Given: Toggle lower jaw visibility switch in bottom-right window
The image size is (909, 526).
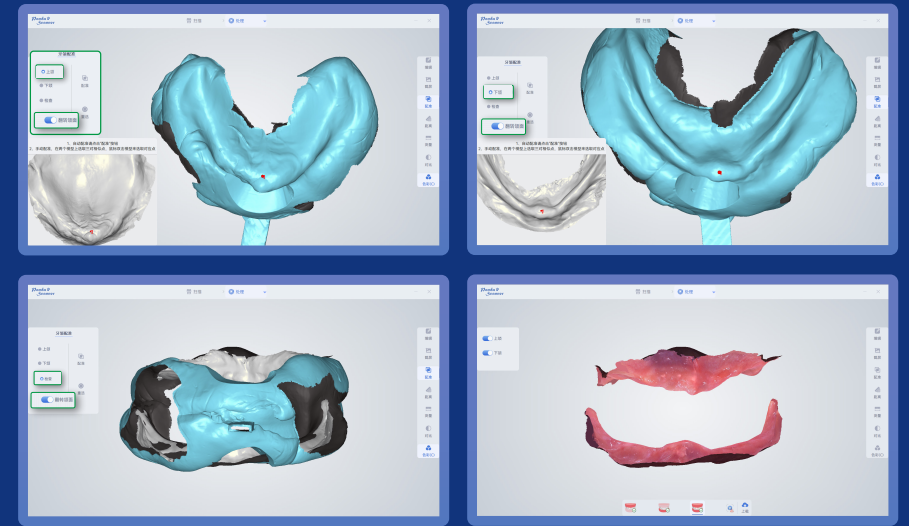Looking at the screenshot, I should [488, 353].
